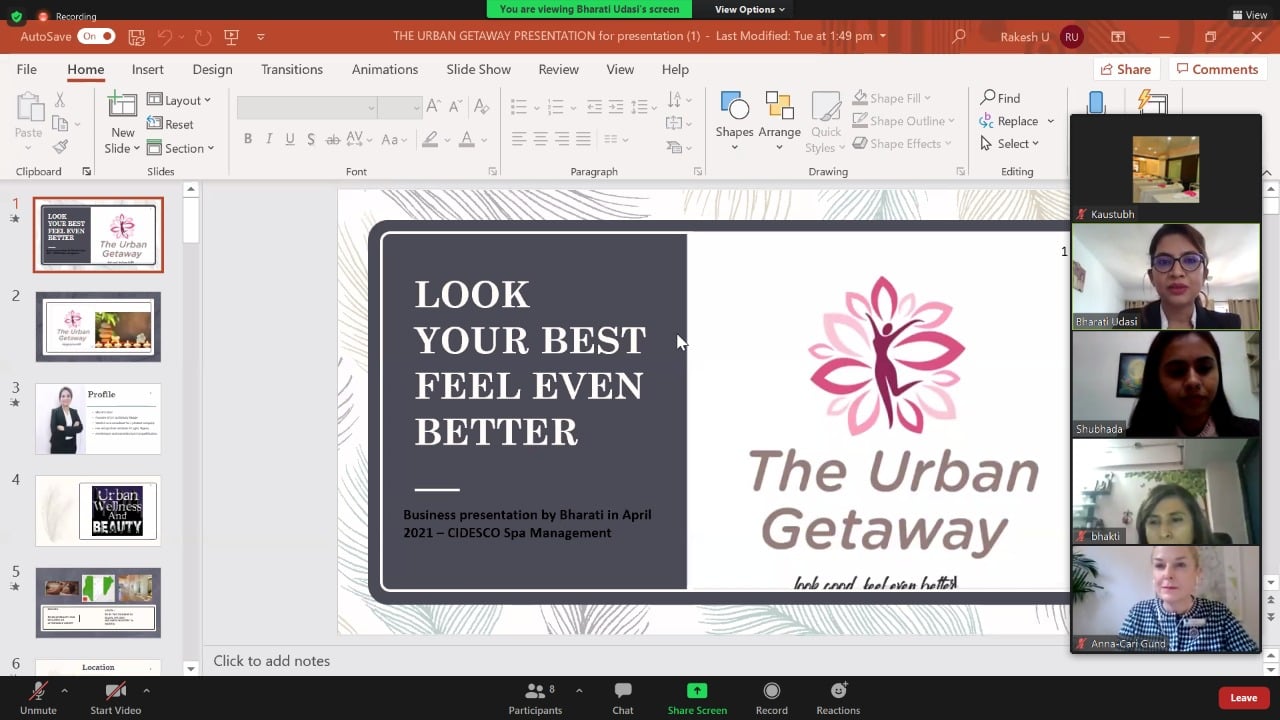Image resolution: width=1280 pixels, height=720 pixels.
Task: Start Video in the Zoom toolbar
Action: (115, 691)
